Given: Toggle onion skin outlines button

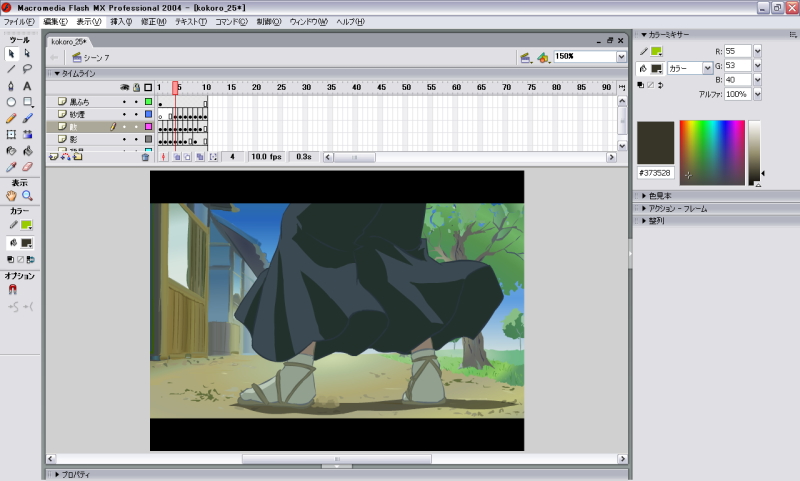Looking at the screenshot, I should pos(187,157).
